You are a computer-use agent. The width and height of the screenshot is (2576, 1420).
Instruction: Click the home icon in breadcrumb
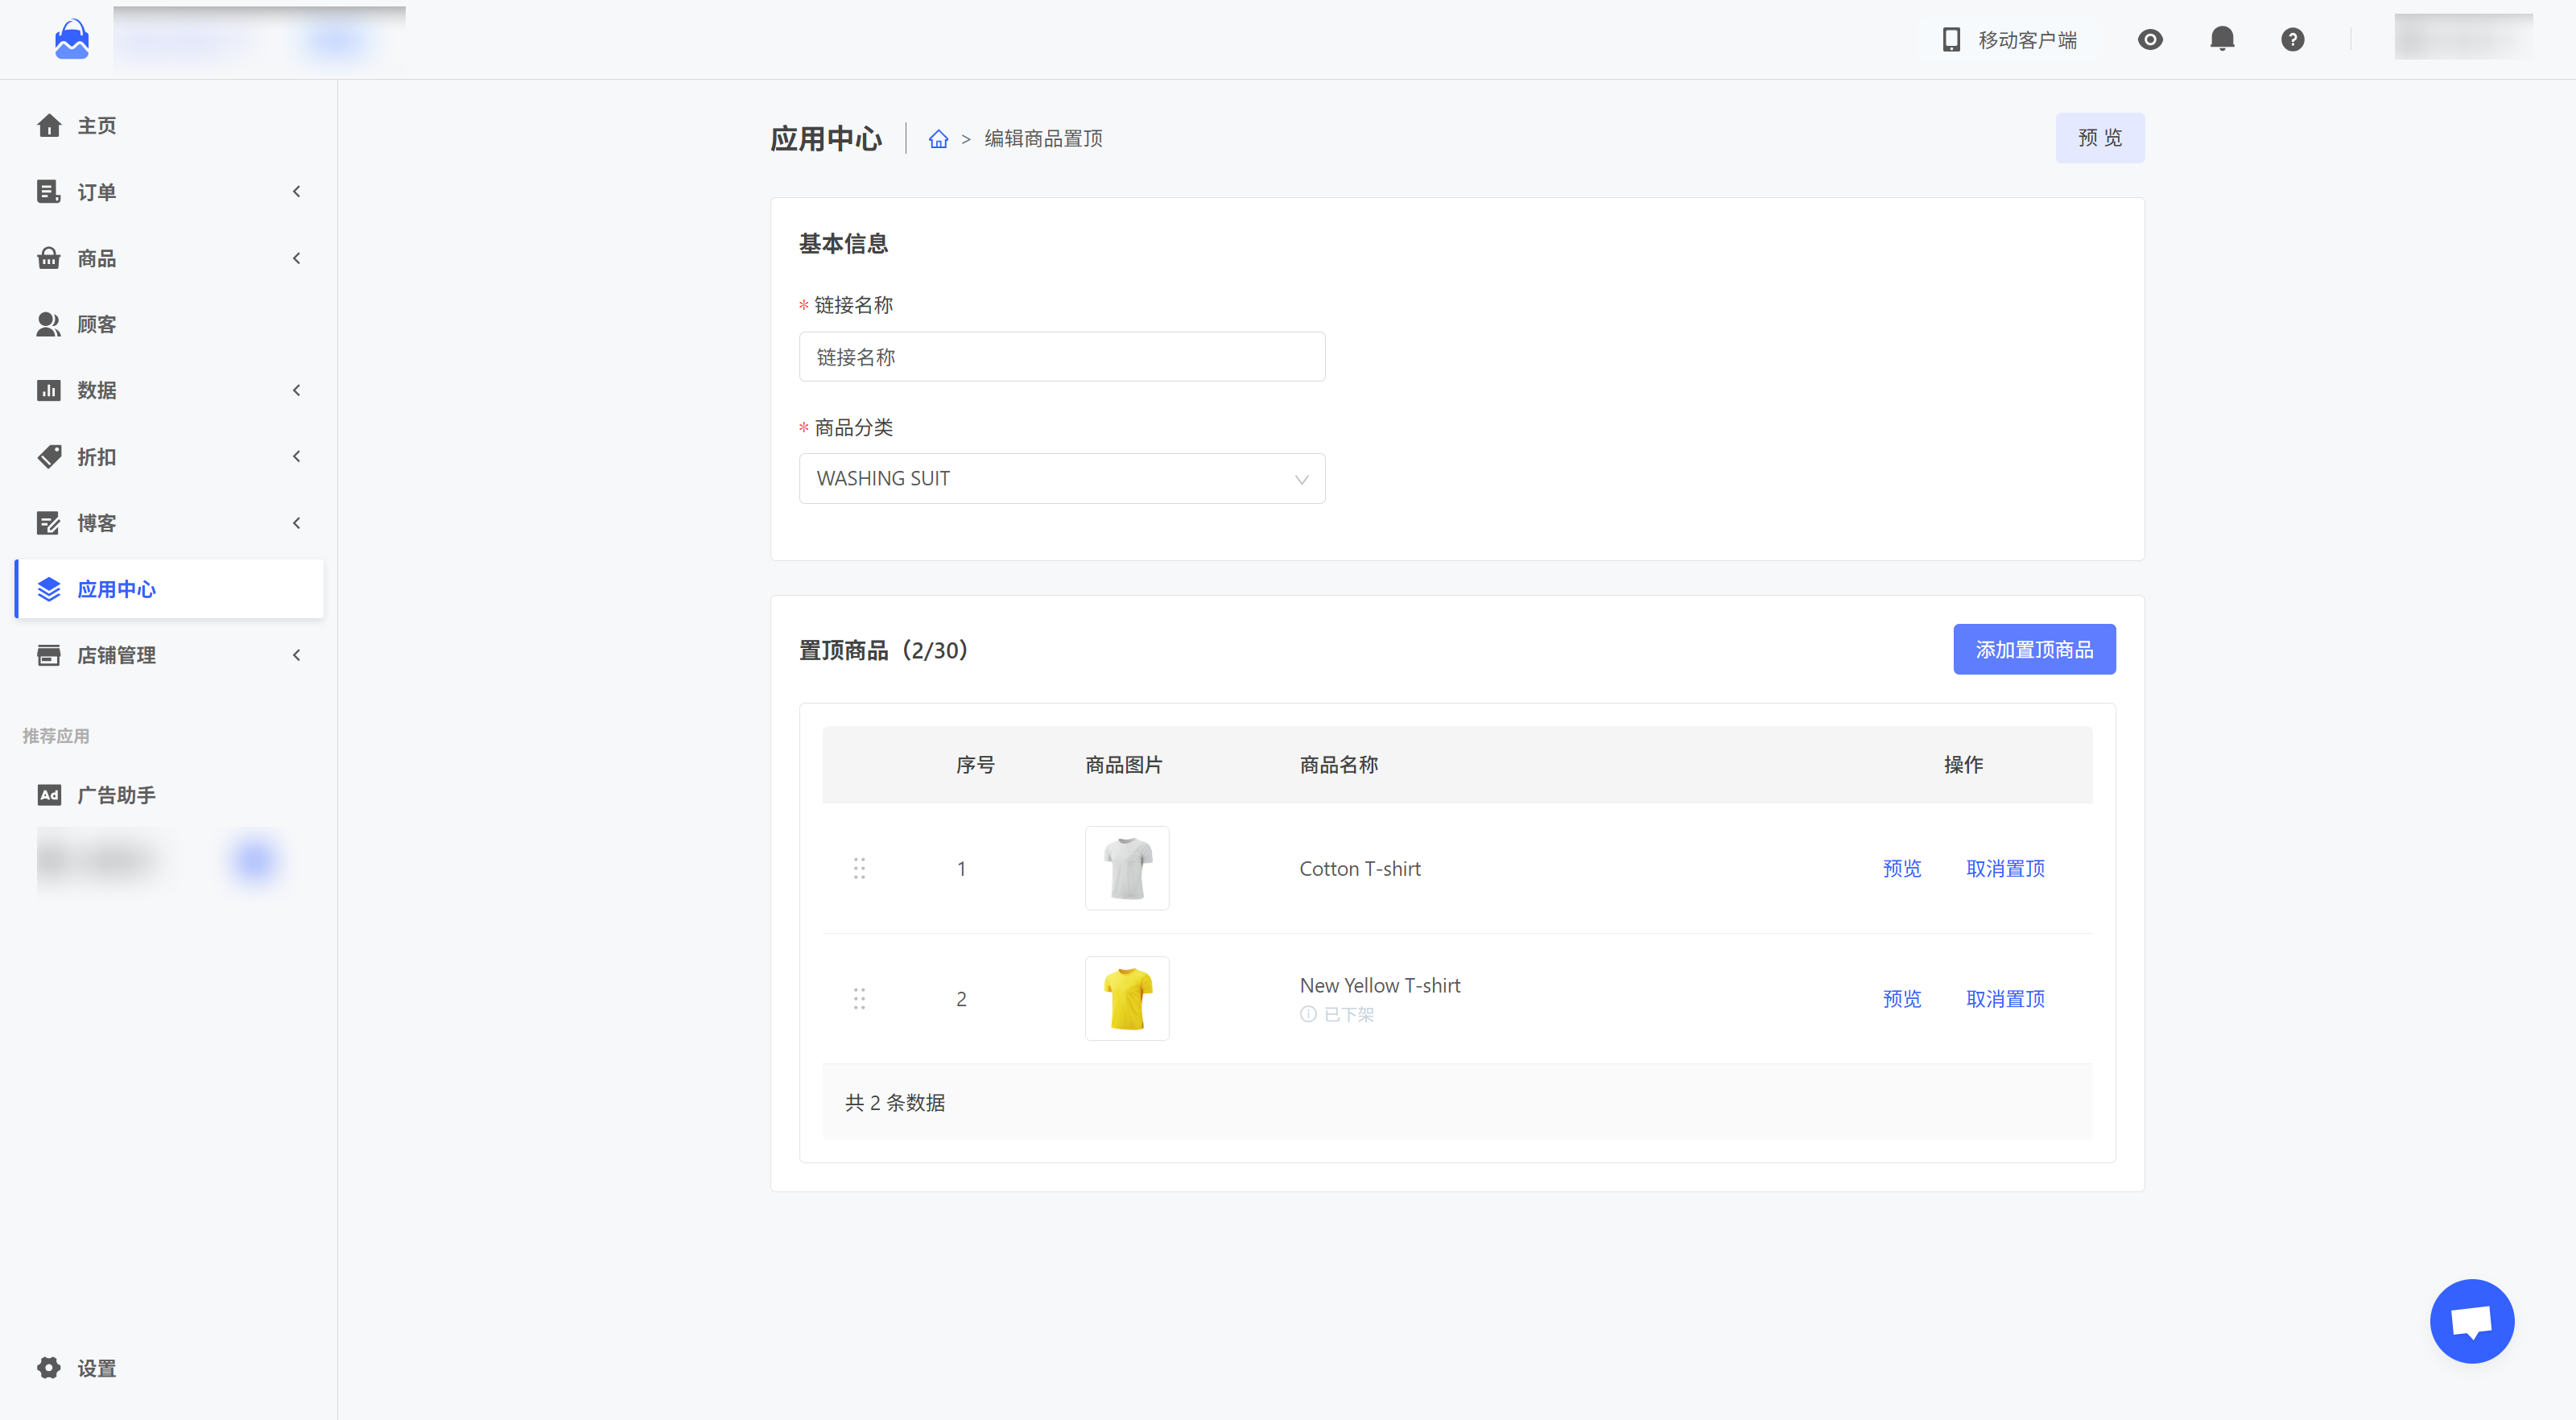coord(938,139)
